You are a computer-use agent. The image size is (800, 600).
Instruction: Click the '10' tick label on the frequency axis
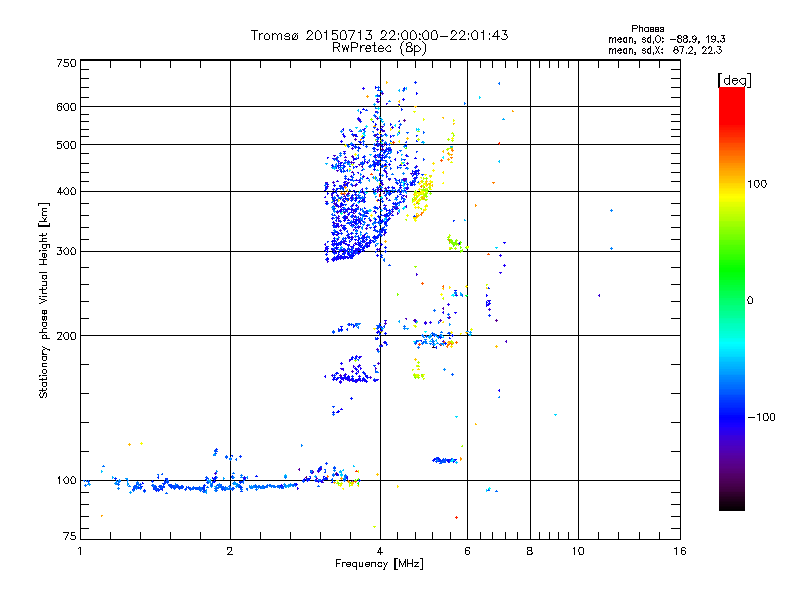[578, 551]
